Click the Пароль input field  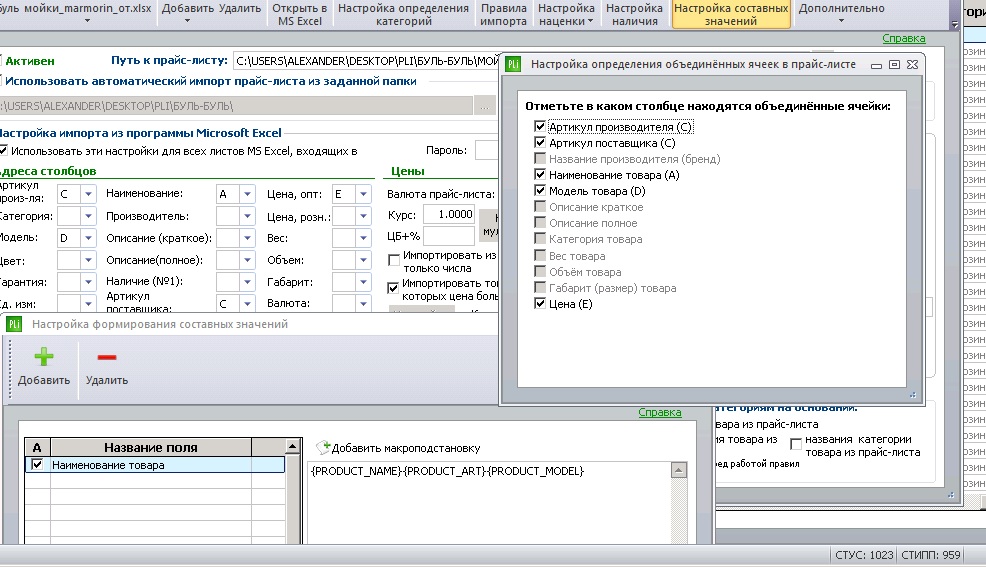pos(487,151)
